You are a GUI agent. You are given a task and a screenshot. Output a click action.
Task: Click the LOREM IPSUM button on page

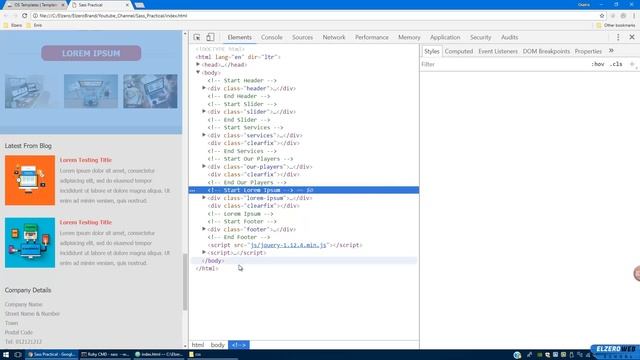tap(91, 53)
